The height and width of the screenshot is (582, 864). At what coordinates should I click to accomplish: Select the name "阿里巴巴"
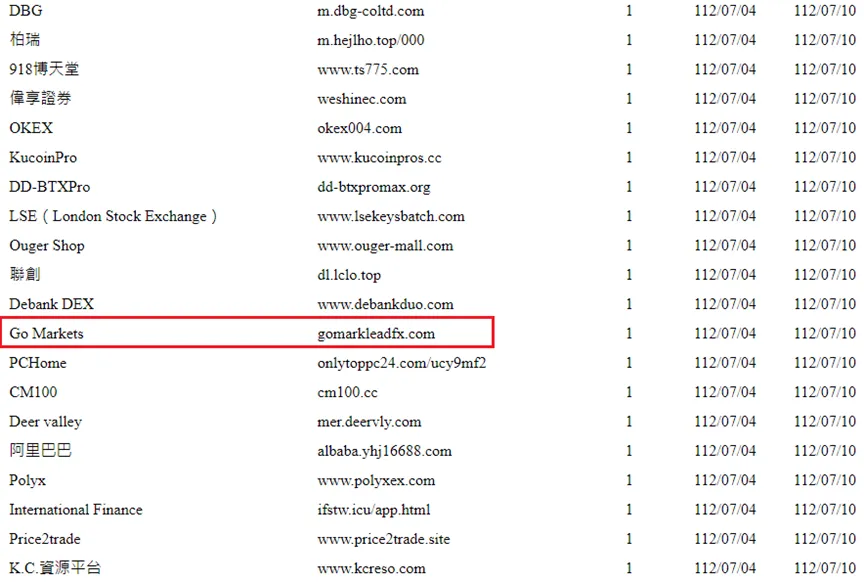[40, 450]
